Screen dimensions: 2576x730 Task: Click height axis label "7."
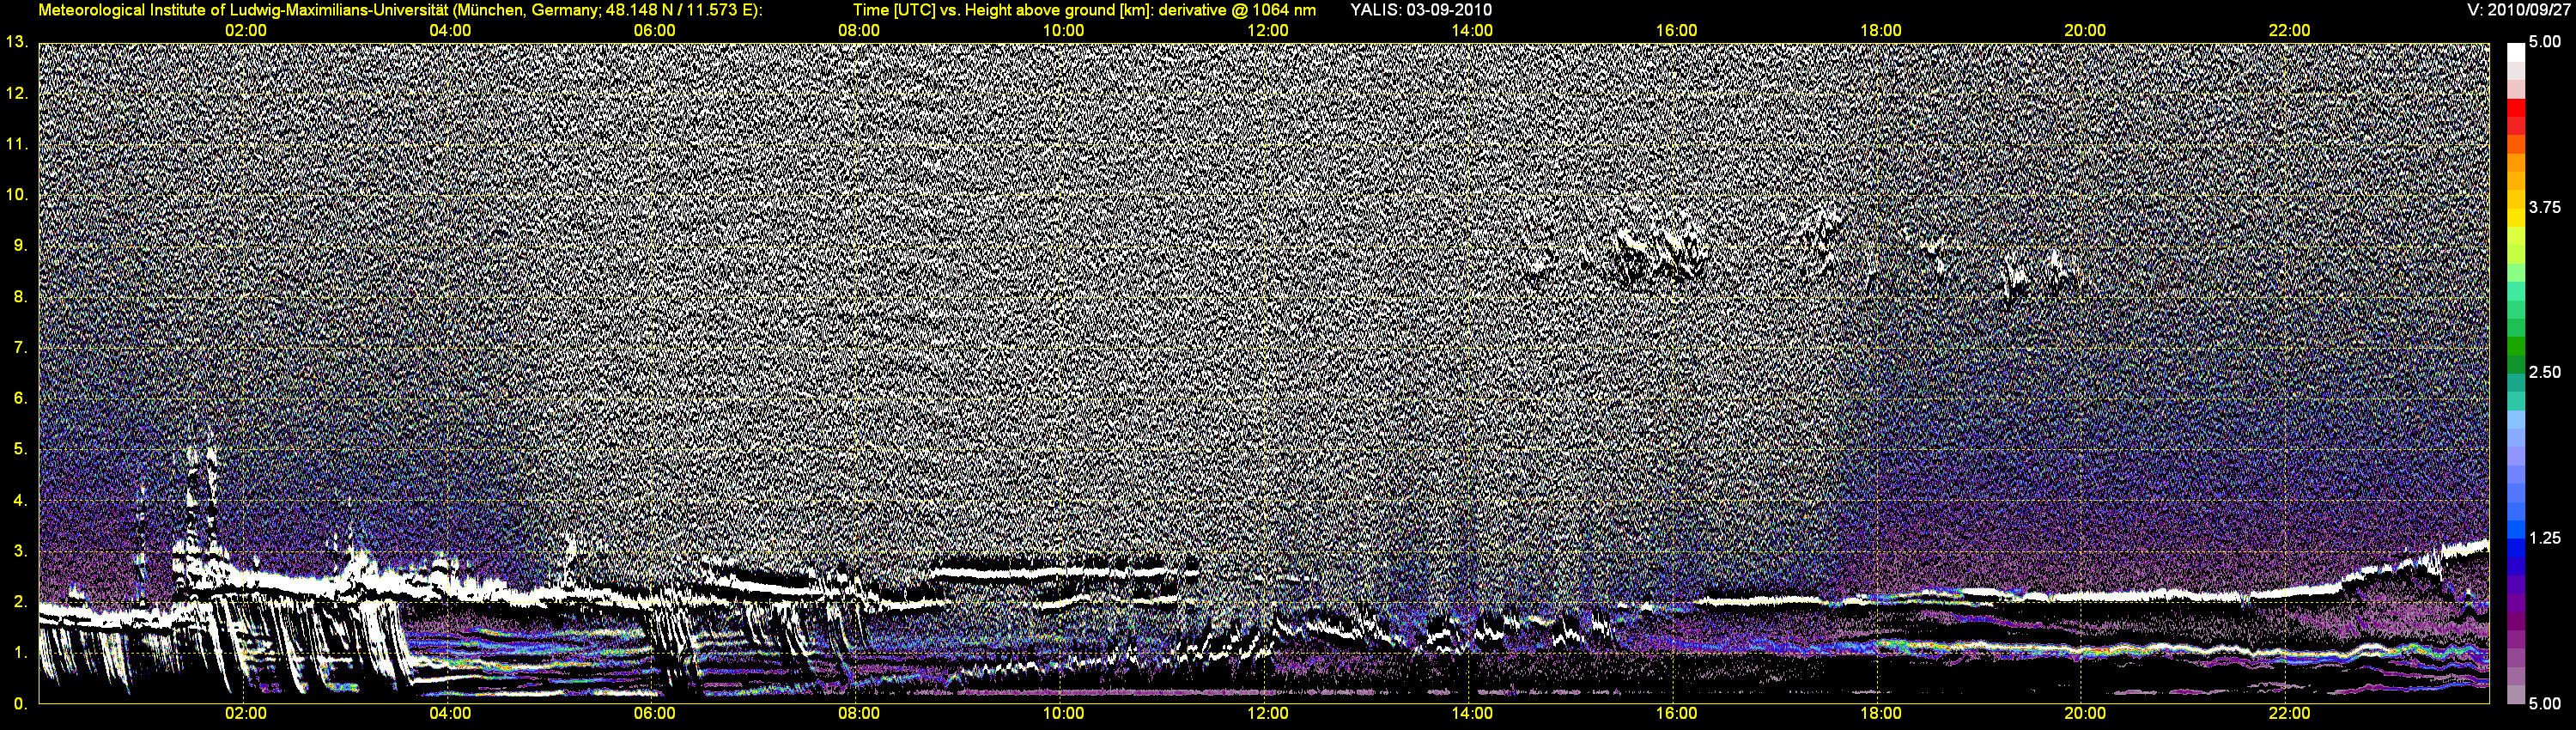coord(21,347)
